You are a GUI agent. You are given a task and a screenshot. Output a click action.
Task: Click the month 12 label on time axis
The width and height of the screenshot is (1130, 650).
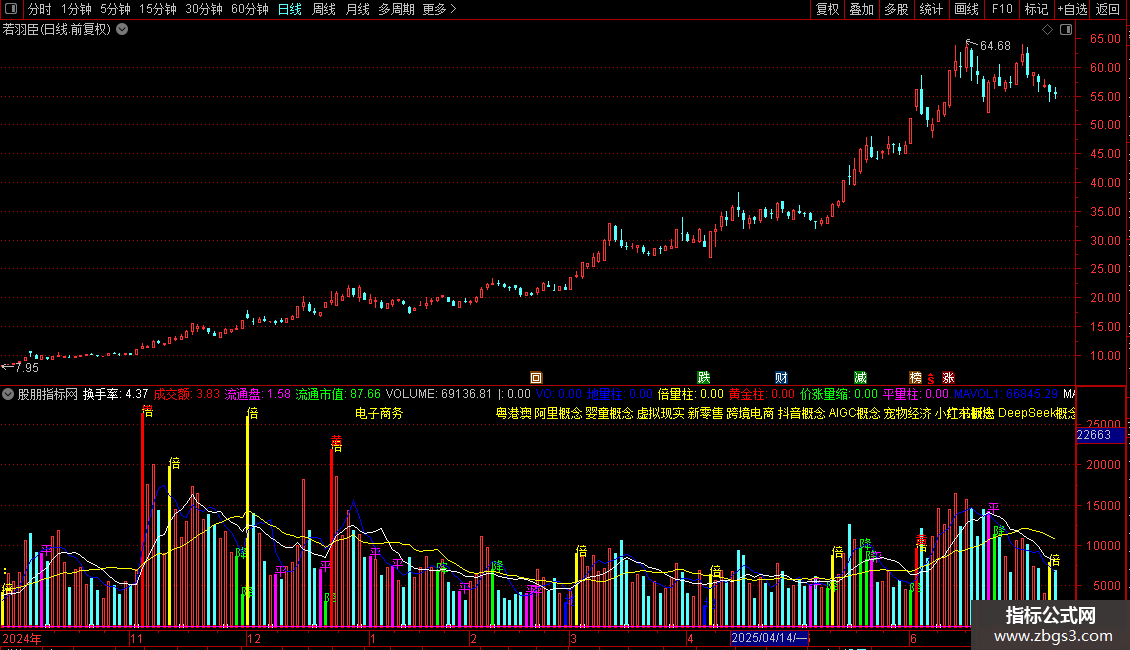click(x=254, y=638)
